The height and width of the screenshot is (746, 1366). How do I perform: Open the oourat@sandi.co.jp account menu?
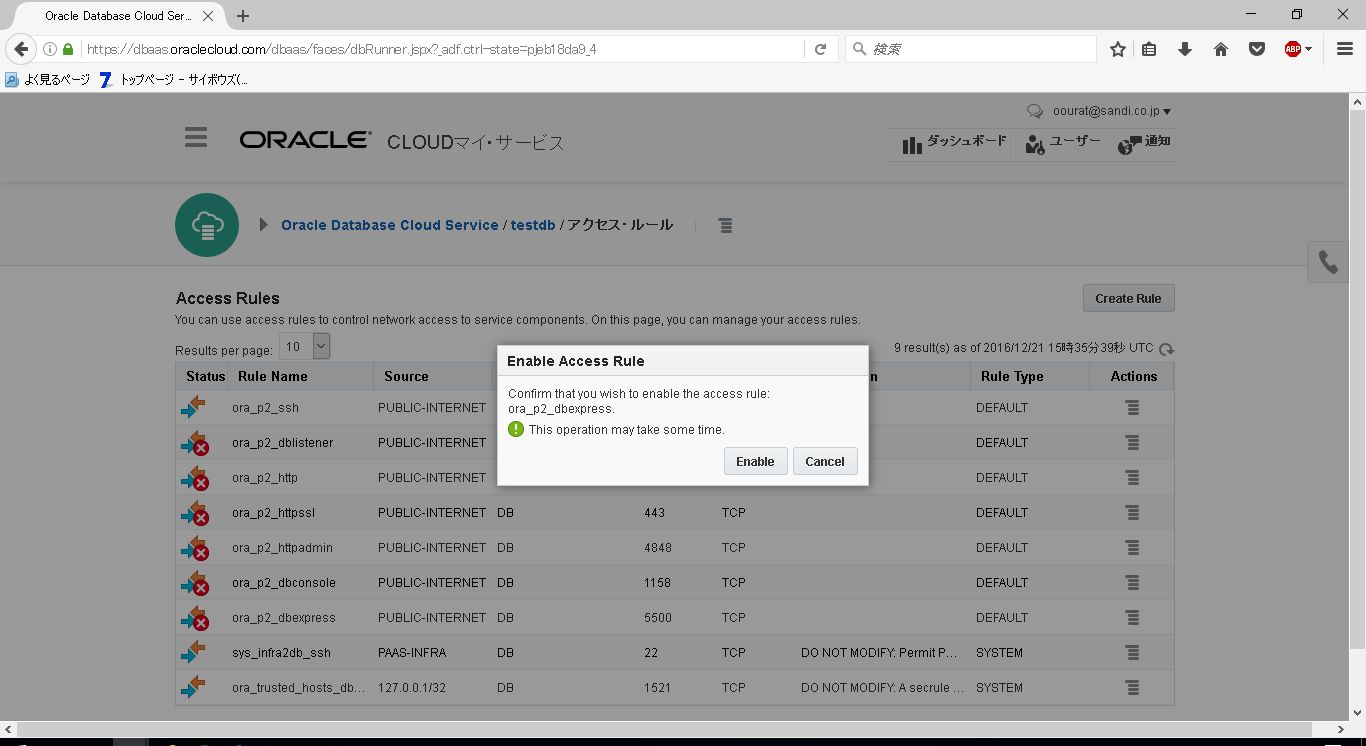[x=1112, y=111]
